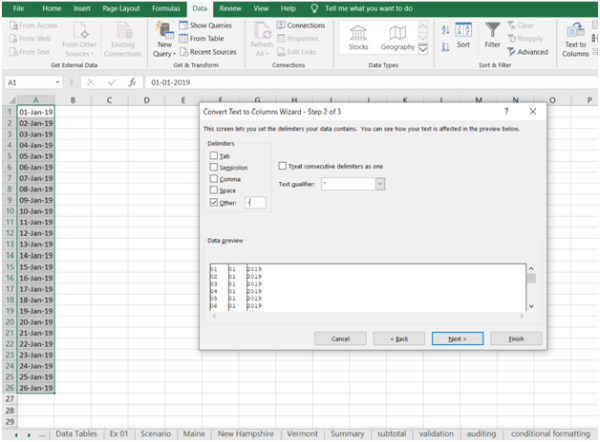Open the Text qualifier dropdown
This screenshot has width=600, height=442.
click(x=380, y=184)
